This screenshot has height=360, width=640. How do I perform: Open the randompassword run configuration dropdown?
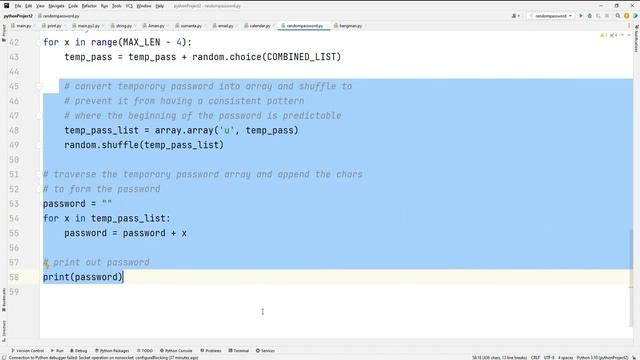551,16
